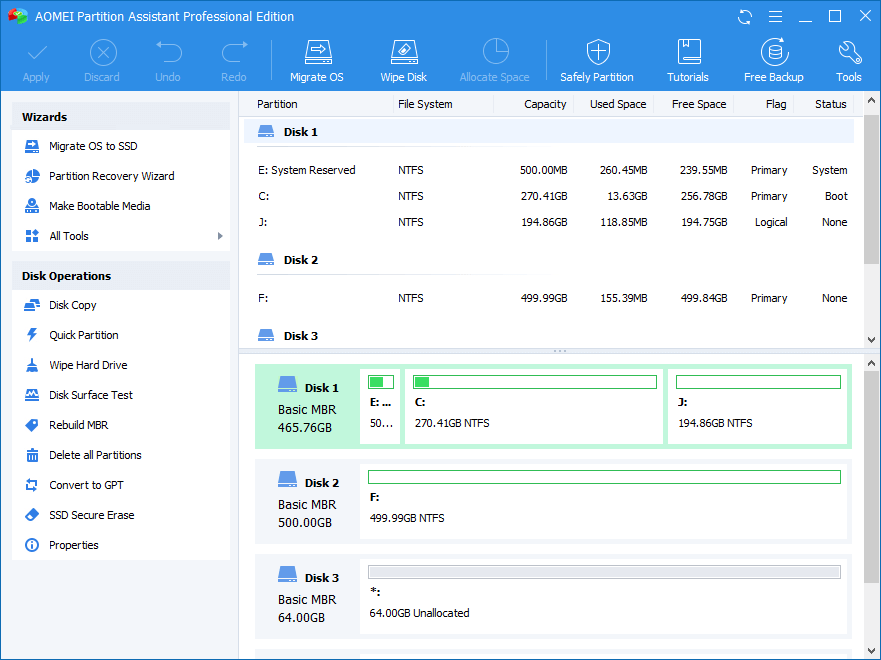Image resolution: width=881 pixels, height=660 pixels.
Task: Open the Tools wrench icon
Action: click(x=849, y=52)
